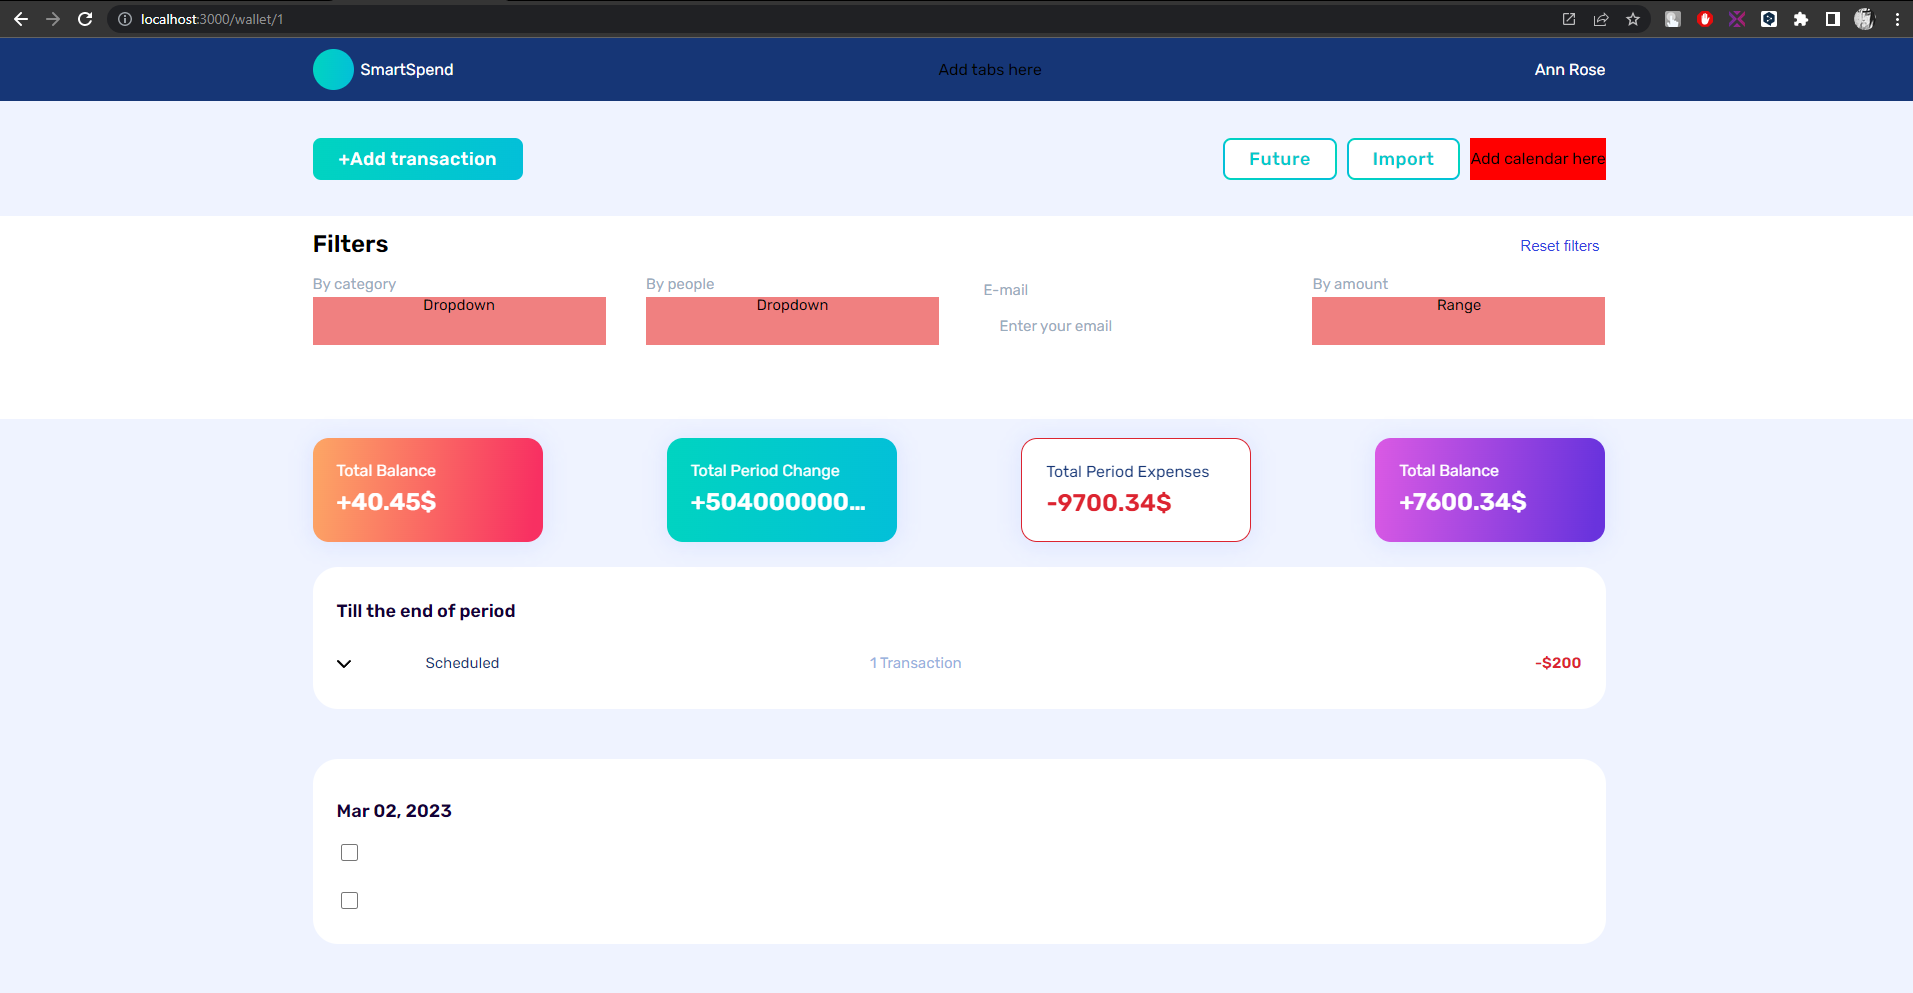The width and height of the screenshot is (1913, 993).
Task: Click the Enter your email field
Action: tap(1055, 325)
